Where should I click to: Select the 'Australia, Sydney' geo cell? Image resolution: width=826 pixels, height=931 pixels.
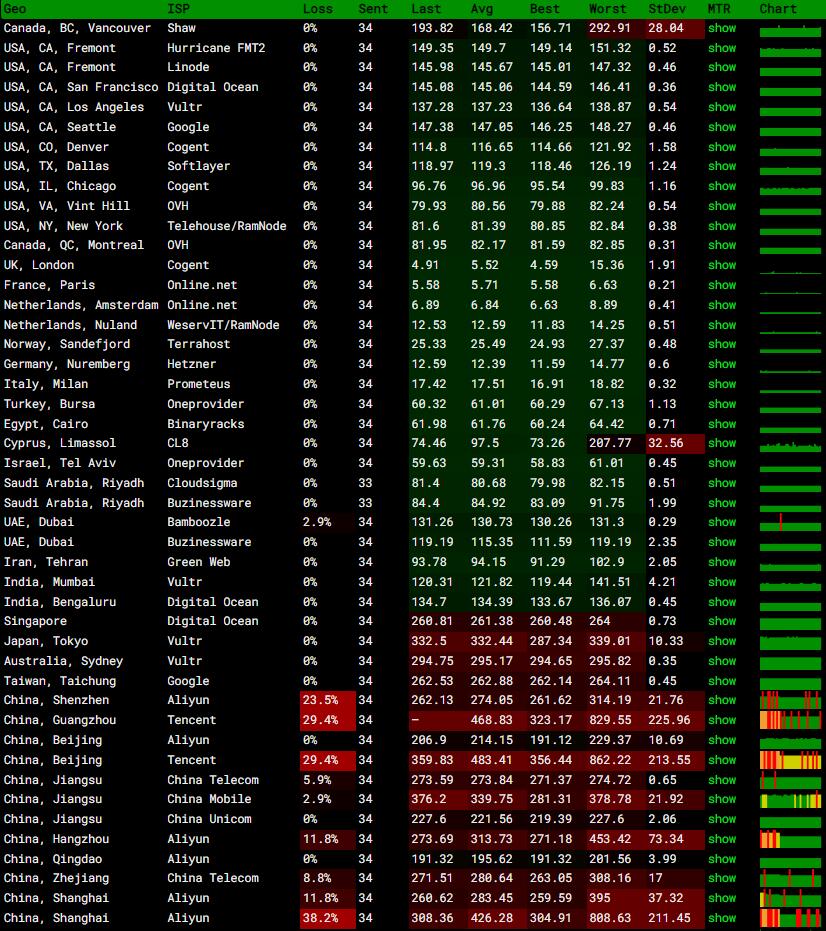(x=64, y=661)
